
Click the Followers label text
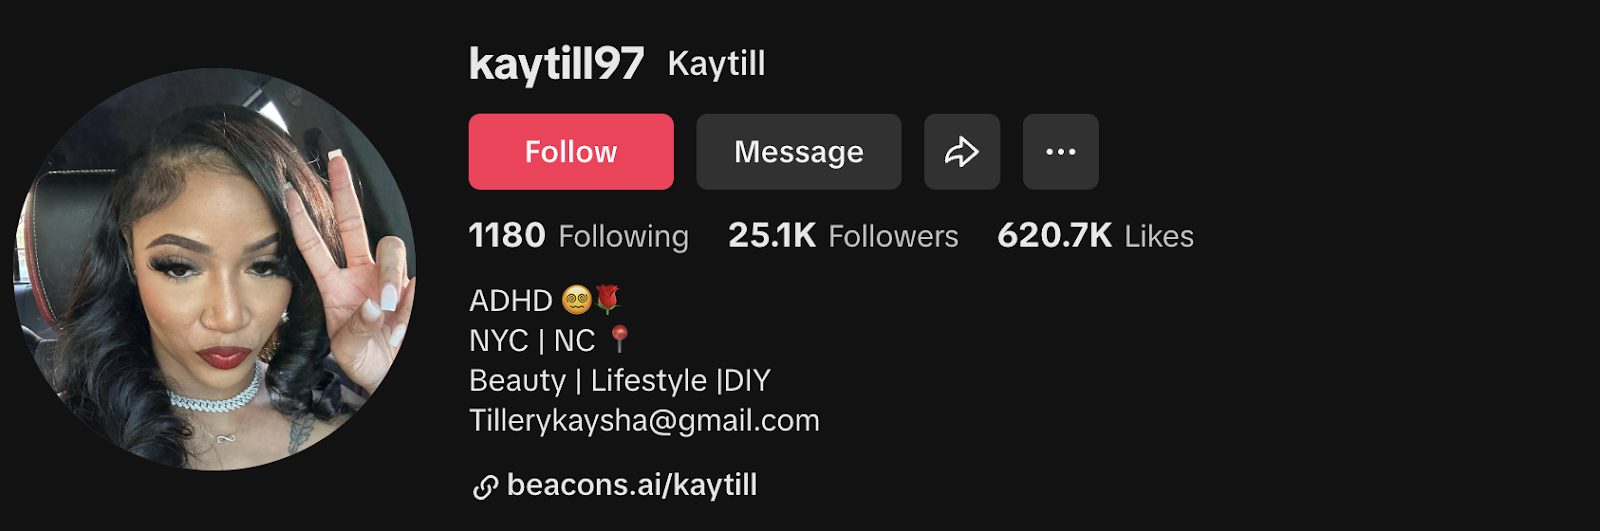click(x=893, y=237)
